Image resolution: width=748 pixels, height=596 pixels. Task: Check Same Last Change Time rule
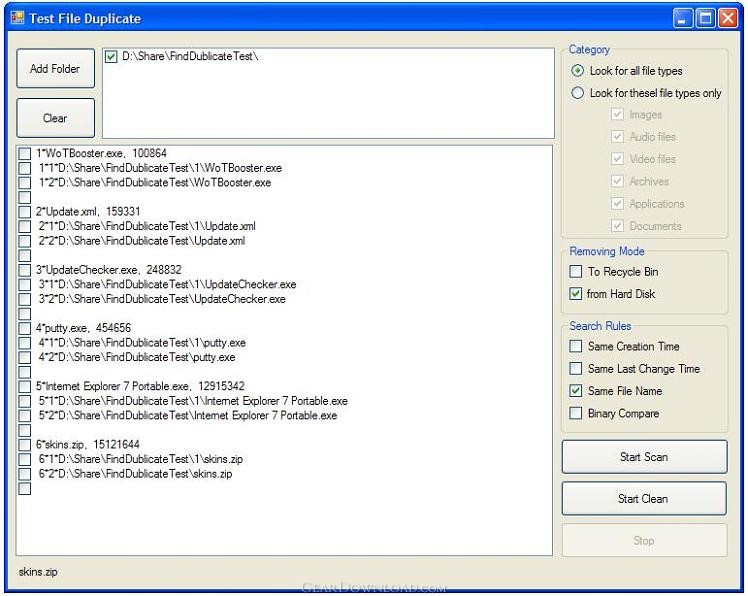(575, 368)
